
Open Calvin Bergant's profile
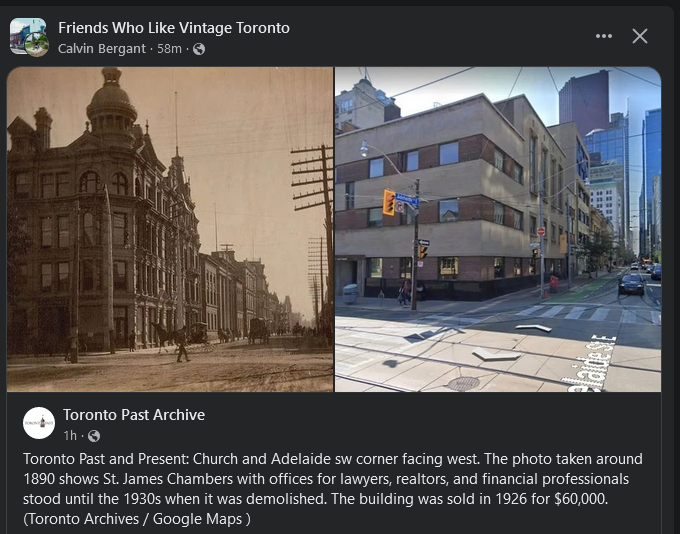[102, 49]
